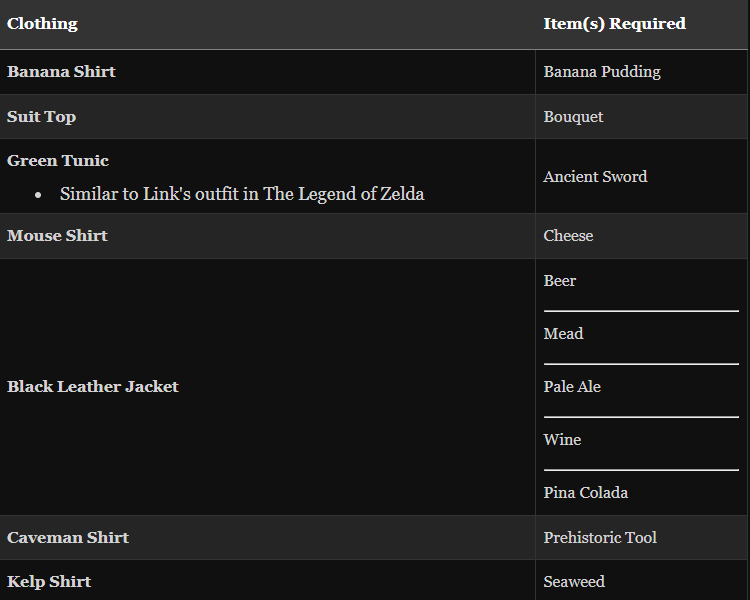Click the Pale Ale item entry
The width and height of the screenshot is (750, 600).
click(572, 387)
